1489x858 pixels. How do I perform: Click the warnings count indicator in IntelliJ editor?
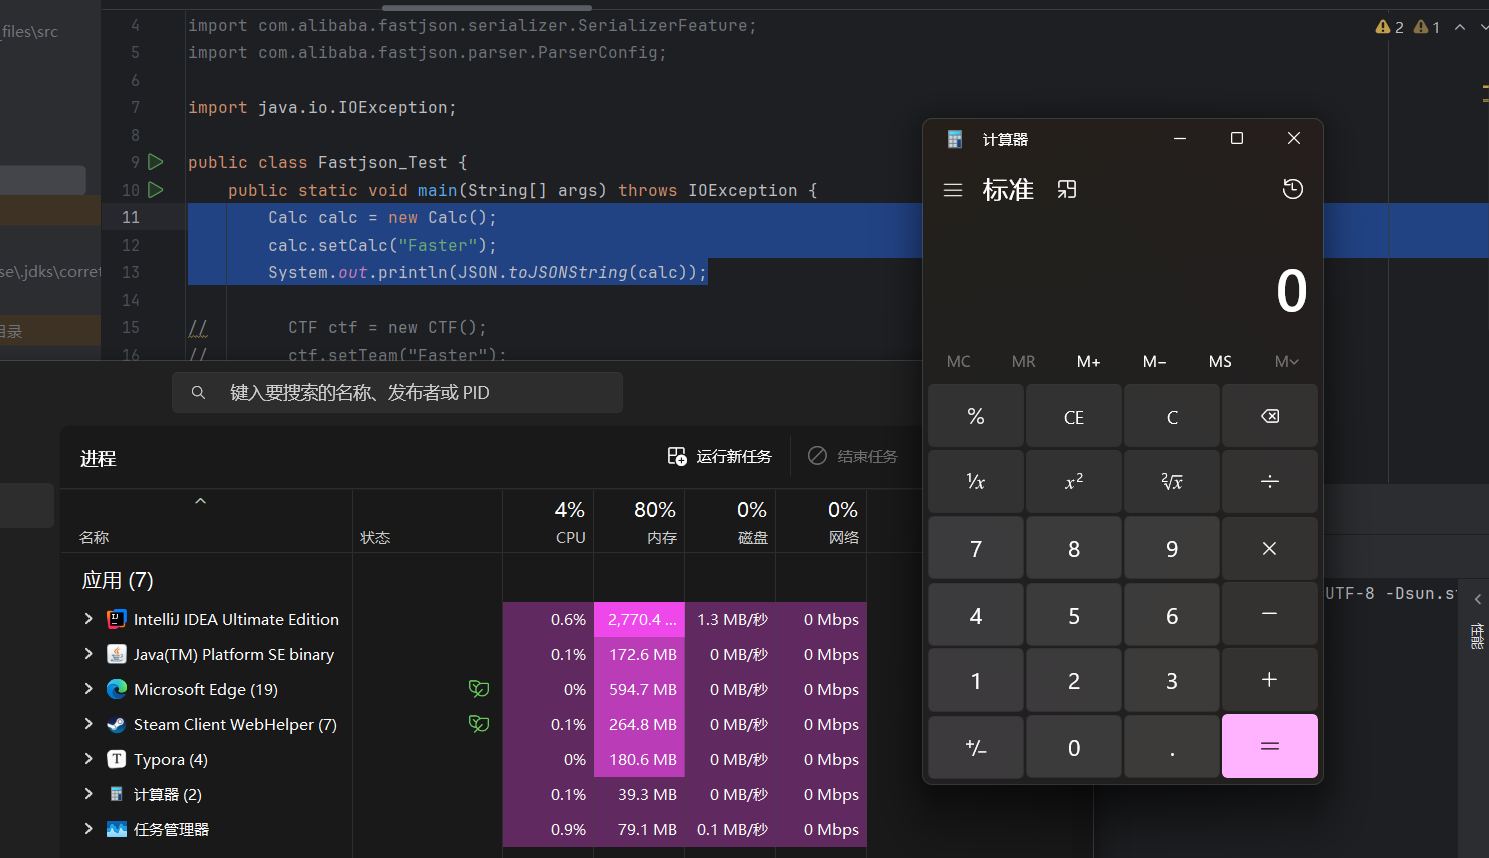[x=1390, y=27]
